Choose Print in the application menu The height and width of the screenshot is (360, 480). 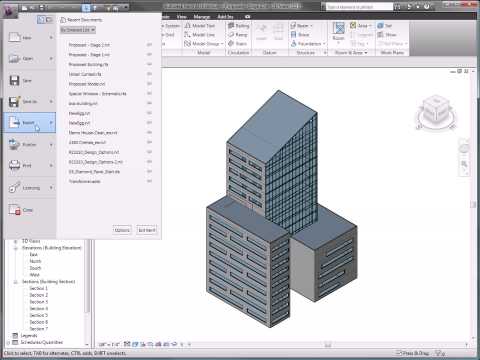(30, 165)
